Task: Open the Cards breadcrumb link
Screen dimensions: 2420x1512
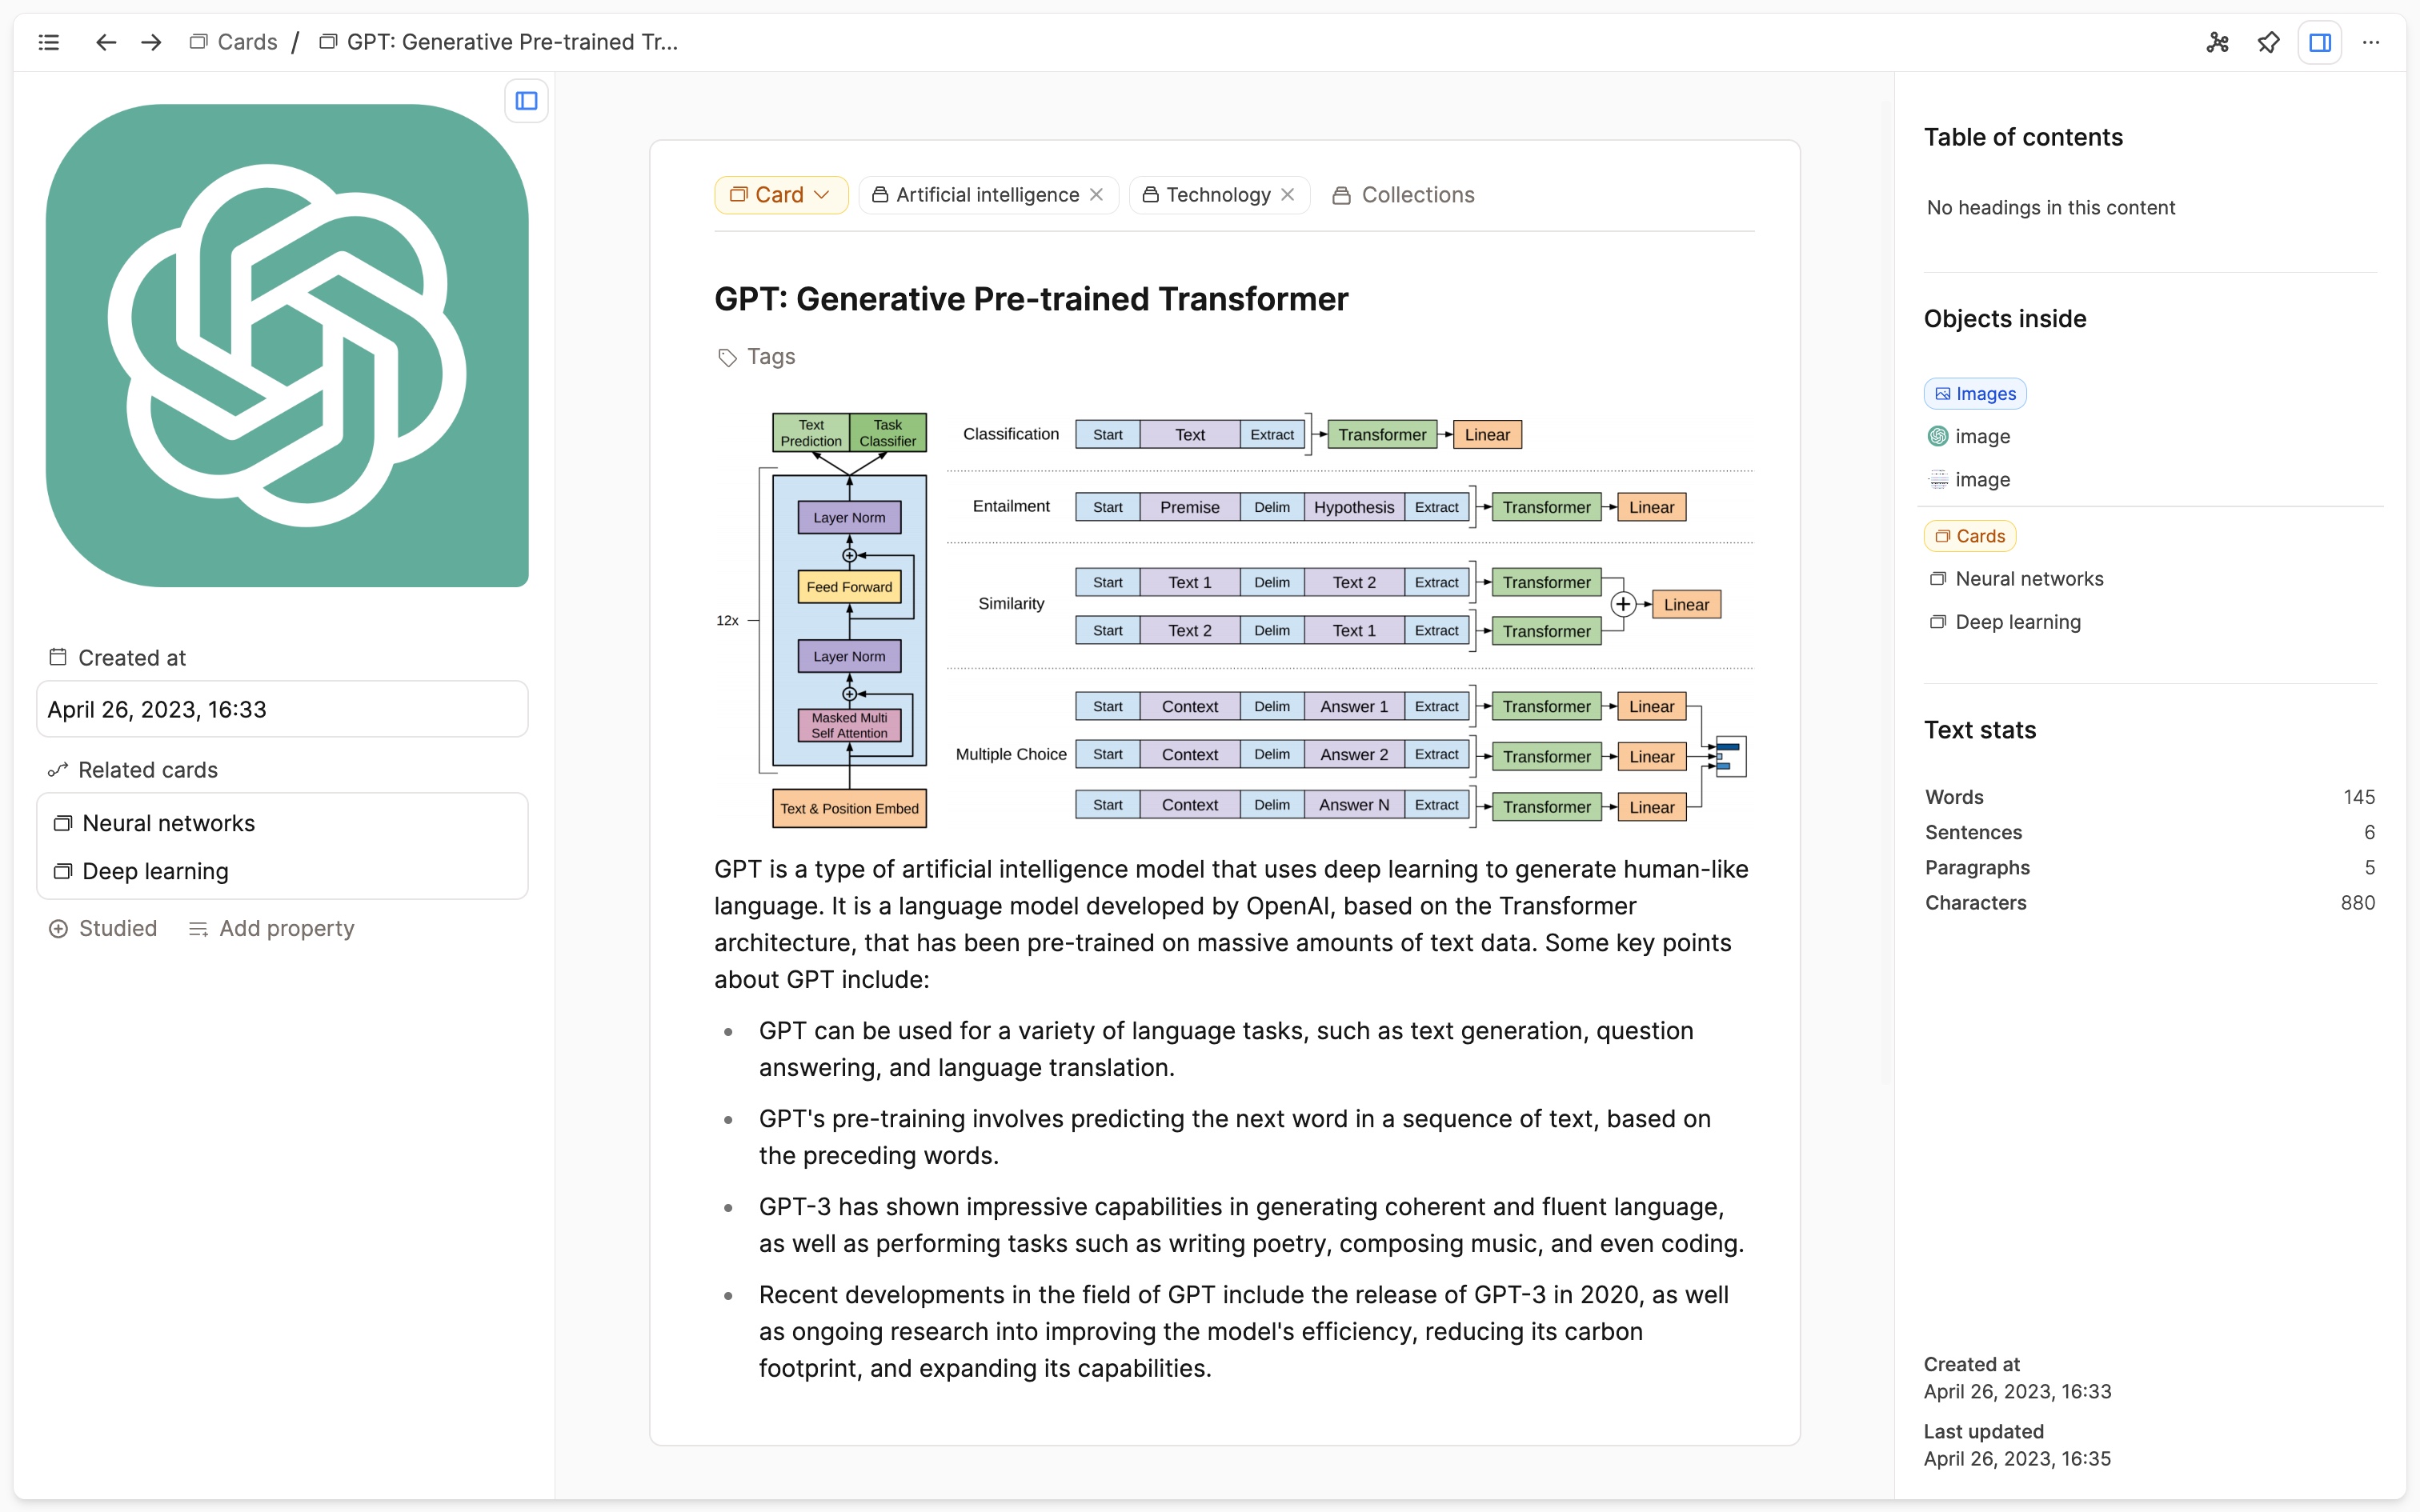Action: coord(246,42)
